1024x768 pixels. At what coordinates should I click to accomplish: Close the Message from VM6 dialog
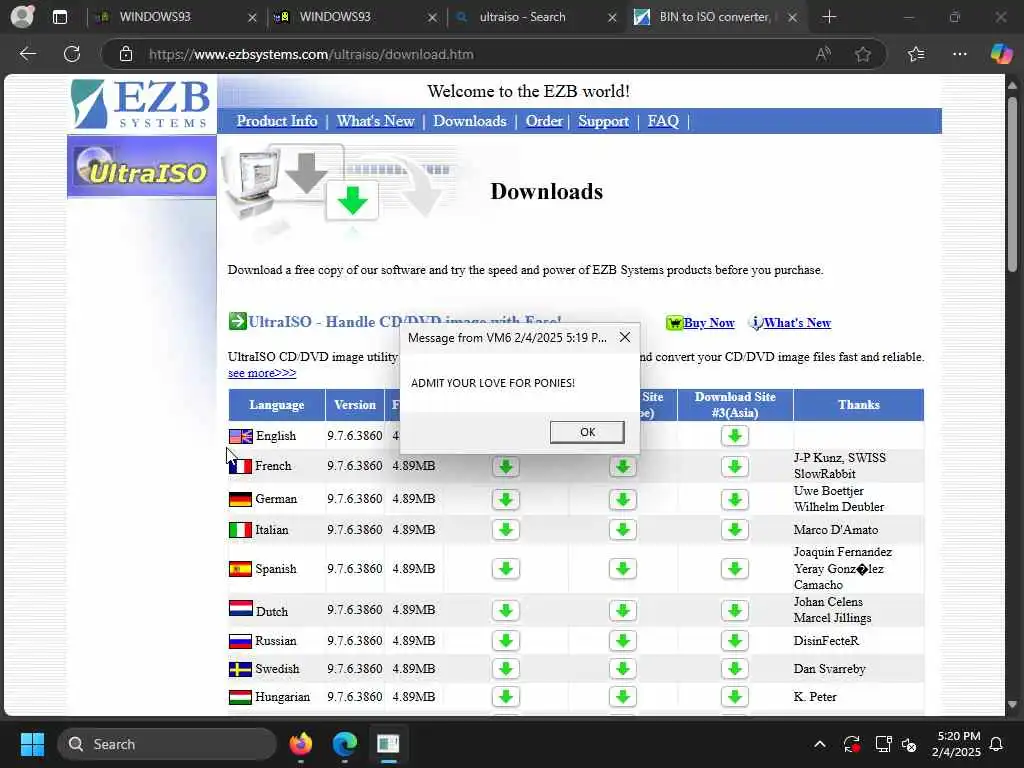(625, 337)
